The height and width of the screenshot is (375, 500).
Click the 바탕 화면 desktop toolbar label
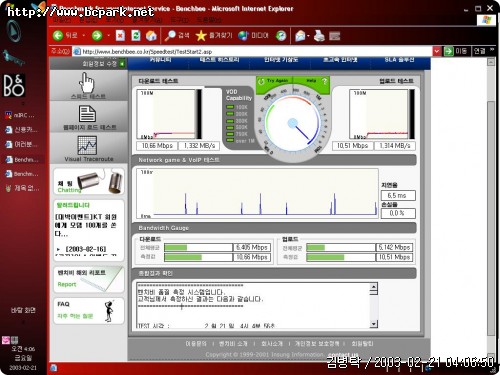coord(23,310)
